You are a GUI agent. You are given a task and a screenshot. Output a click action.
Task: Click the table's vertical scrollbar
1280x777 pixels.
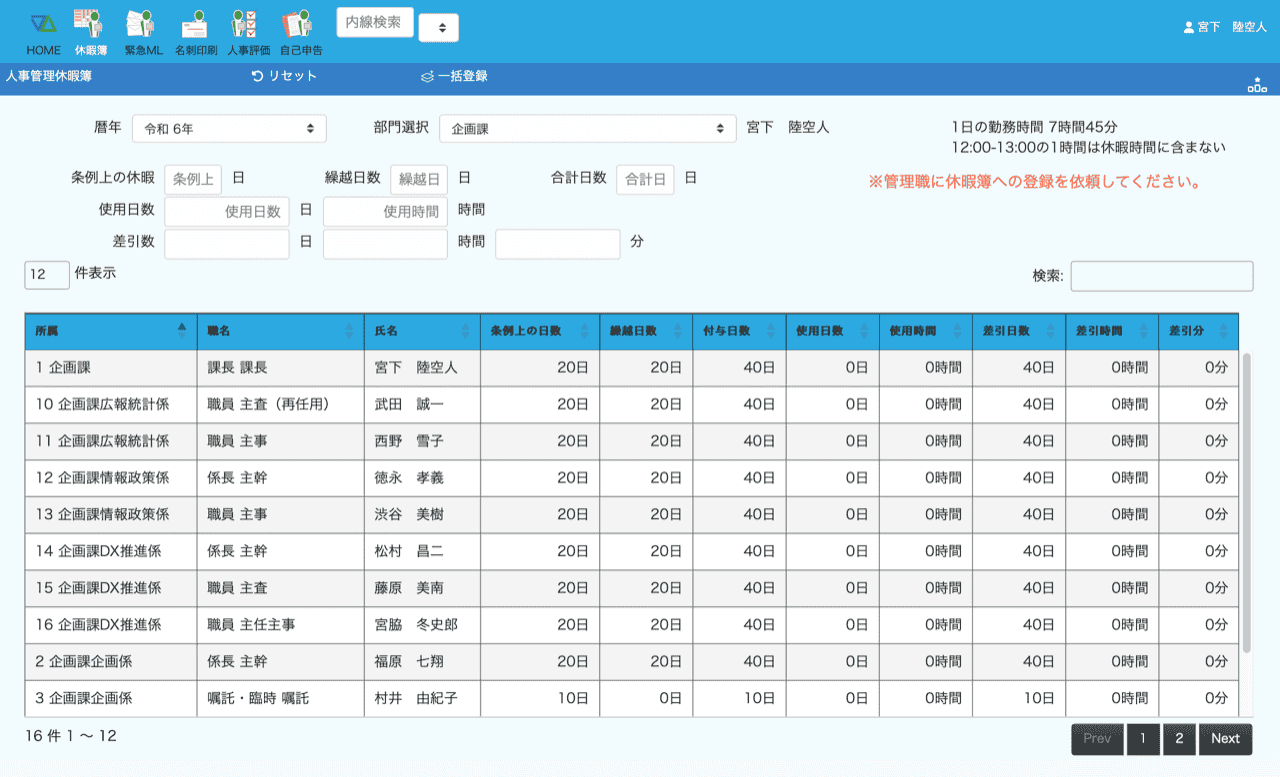click(x=1246, y=500)
